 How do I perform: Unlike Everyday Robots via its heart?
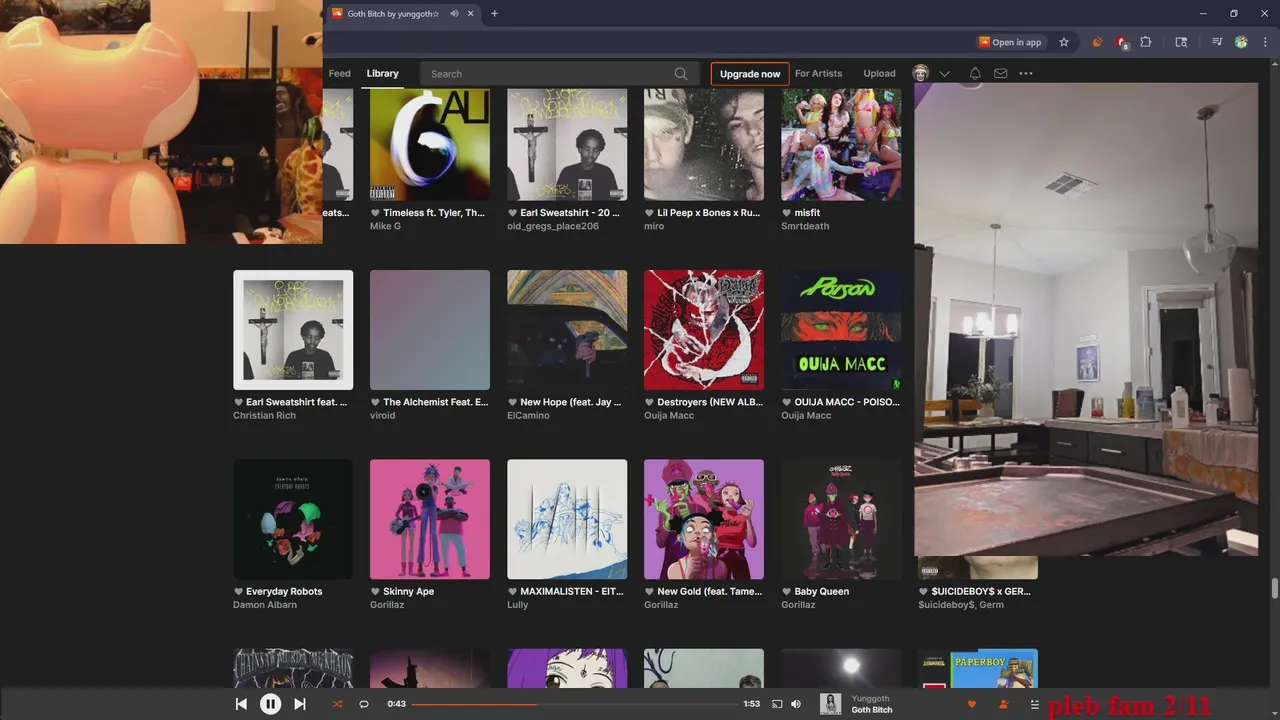(238, 592)
